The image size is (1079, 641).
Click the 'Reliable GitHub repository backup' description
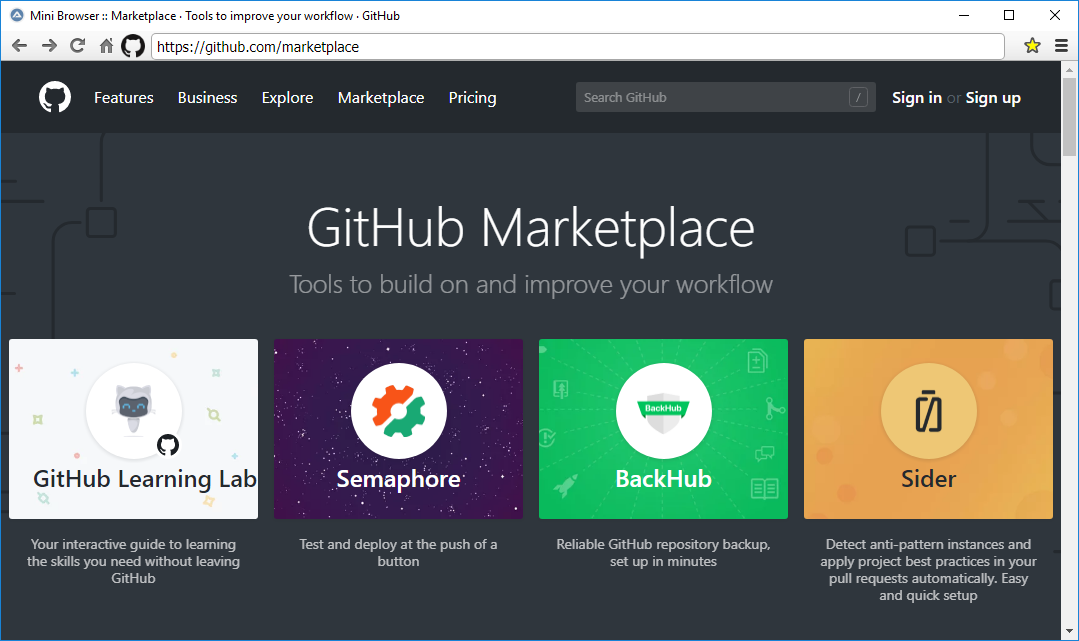[x=663, y=552]
